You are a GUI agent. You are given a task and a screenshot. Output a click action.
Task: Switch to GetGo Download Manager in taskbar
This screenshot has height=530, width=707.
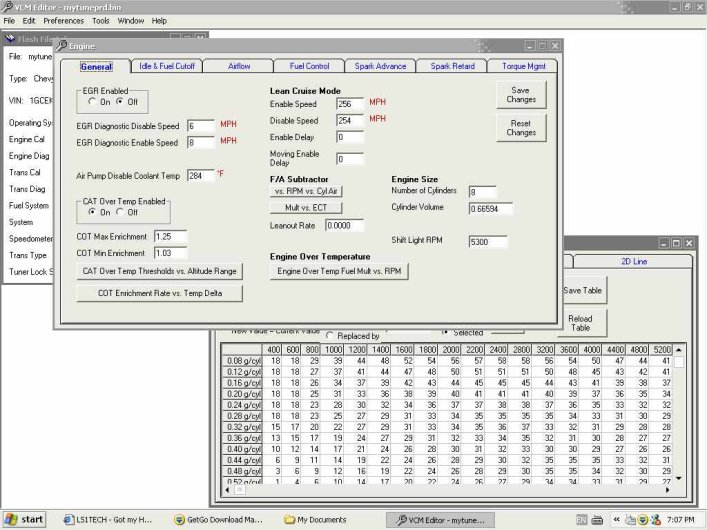[217, 520]
